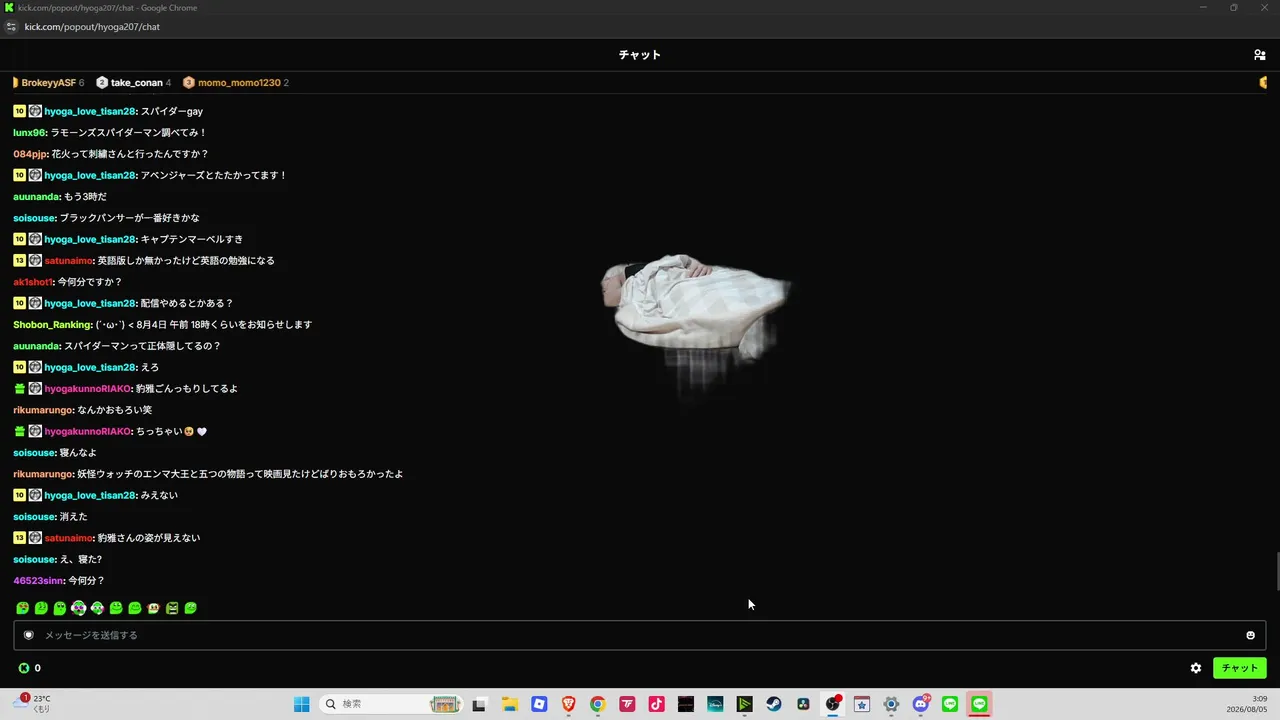Click message 'キャプテンマーベルすき'
This screenshot has height=720, width=1280.
click(192, 239)
